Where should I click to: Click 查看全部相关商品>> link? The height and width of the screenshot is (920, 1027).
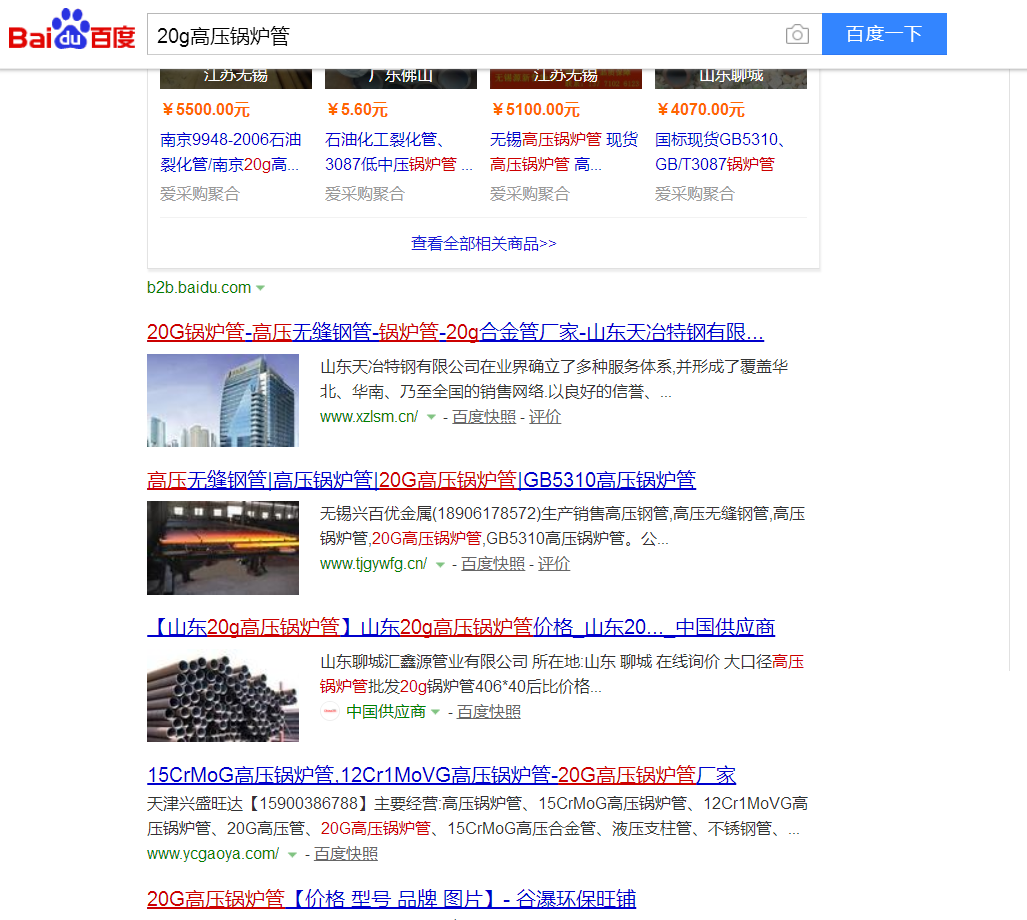point(483,244)
